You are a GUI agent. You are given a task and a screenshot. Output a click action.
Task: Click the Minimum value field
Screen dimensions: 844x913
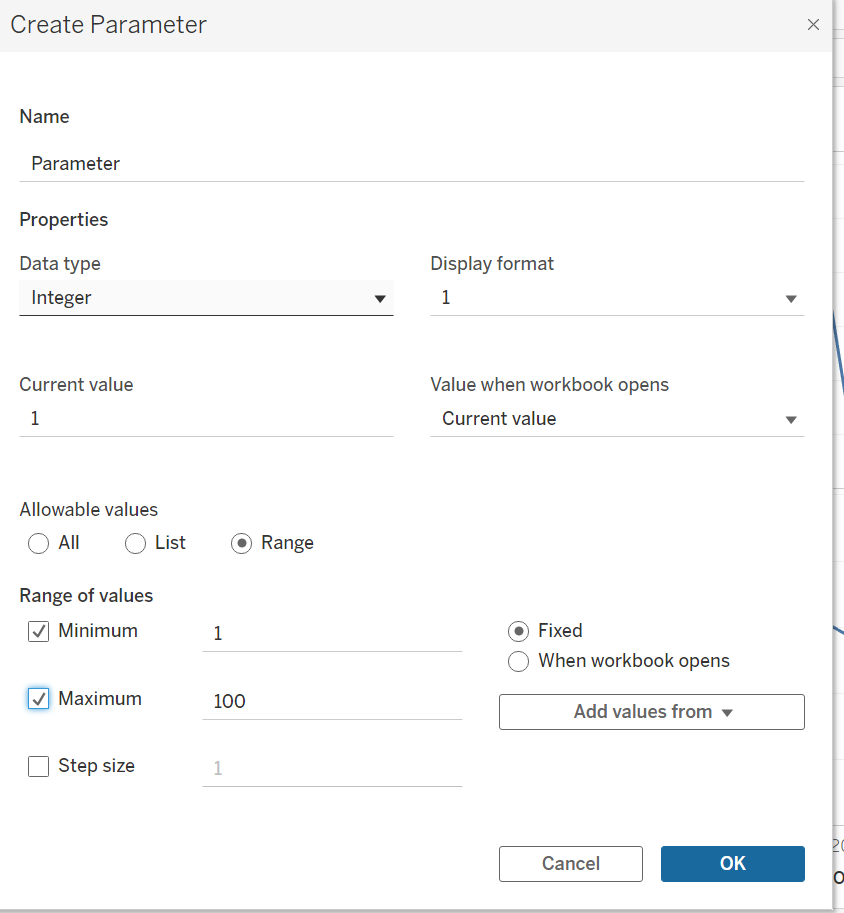[x=331, y=633]
